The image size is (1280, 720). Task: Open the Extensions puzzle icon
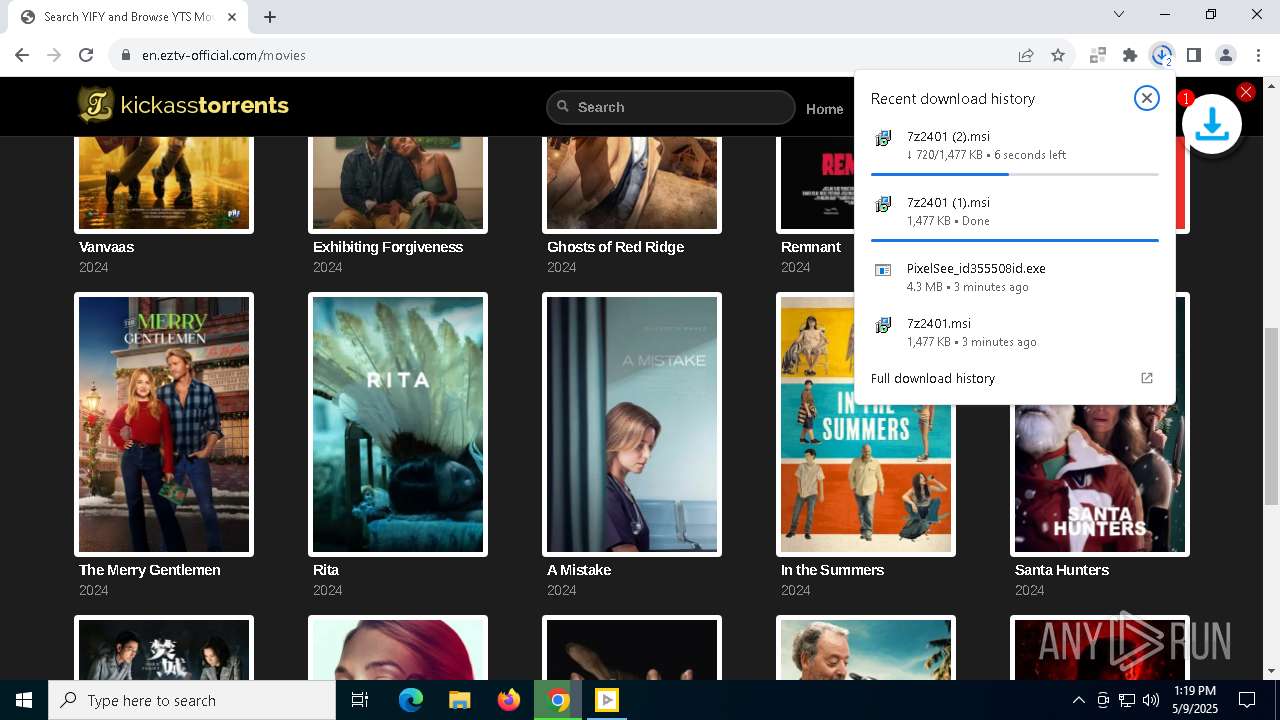1130,56
